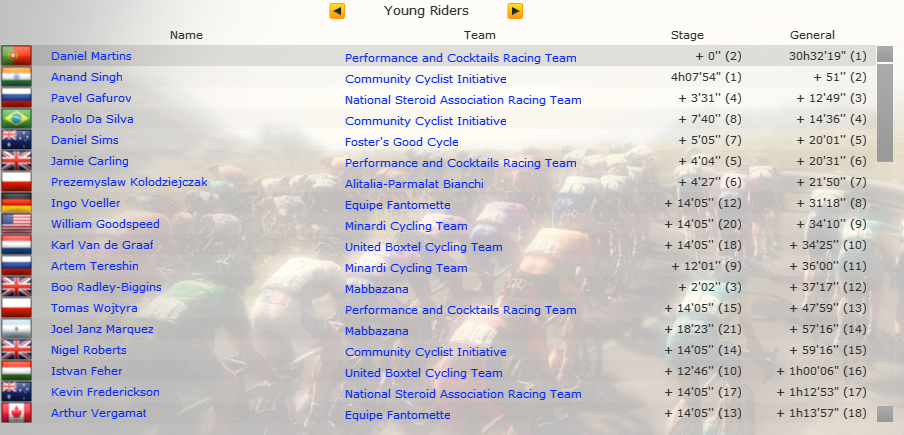
Task: Open Alitalia-Parmalat Bianchi team
Action: 415,184
